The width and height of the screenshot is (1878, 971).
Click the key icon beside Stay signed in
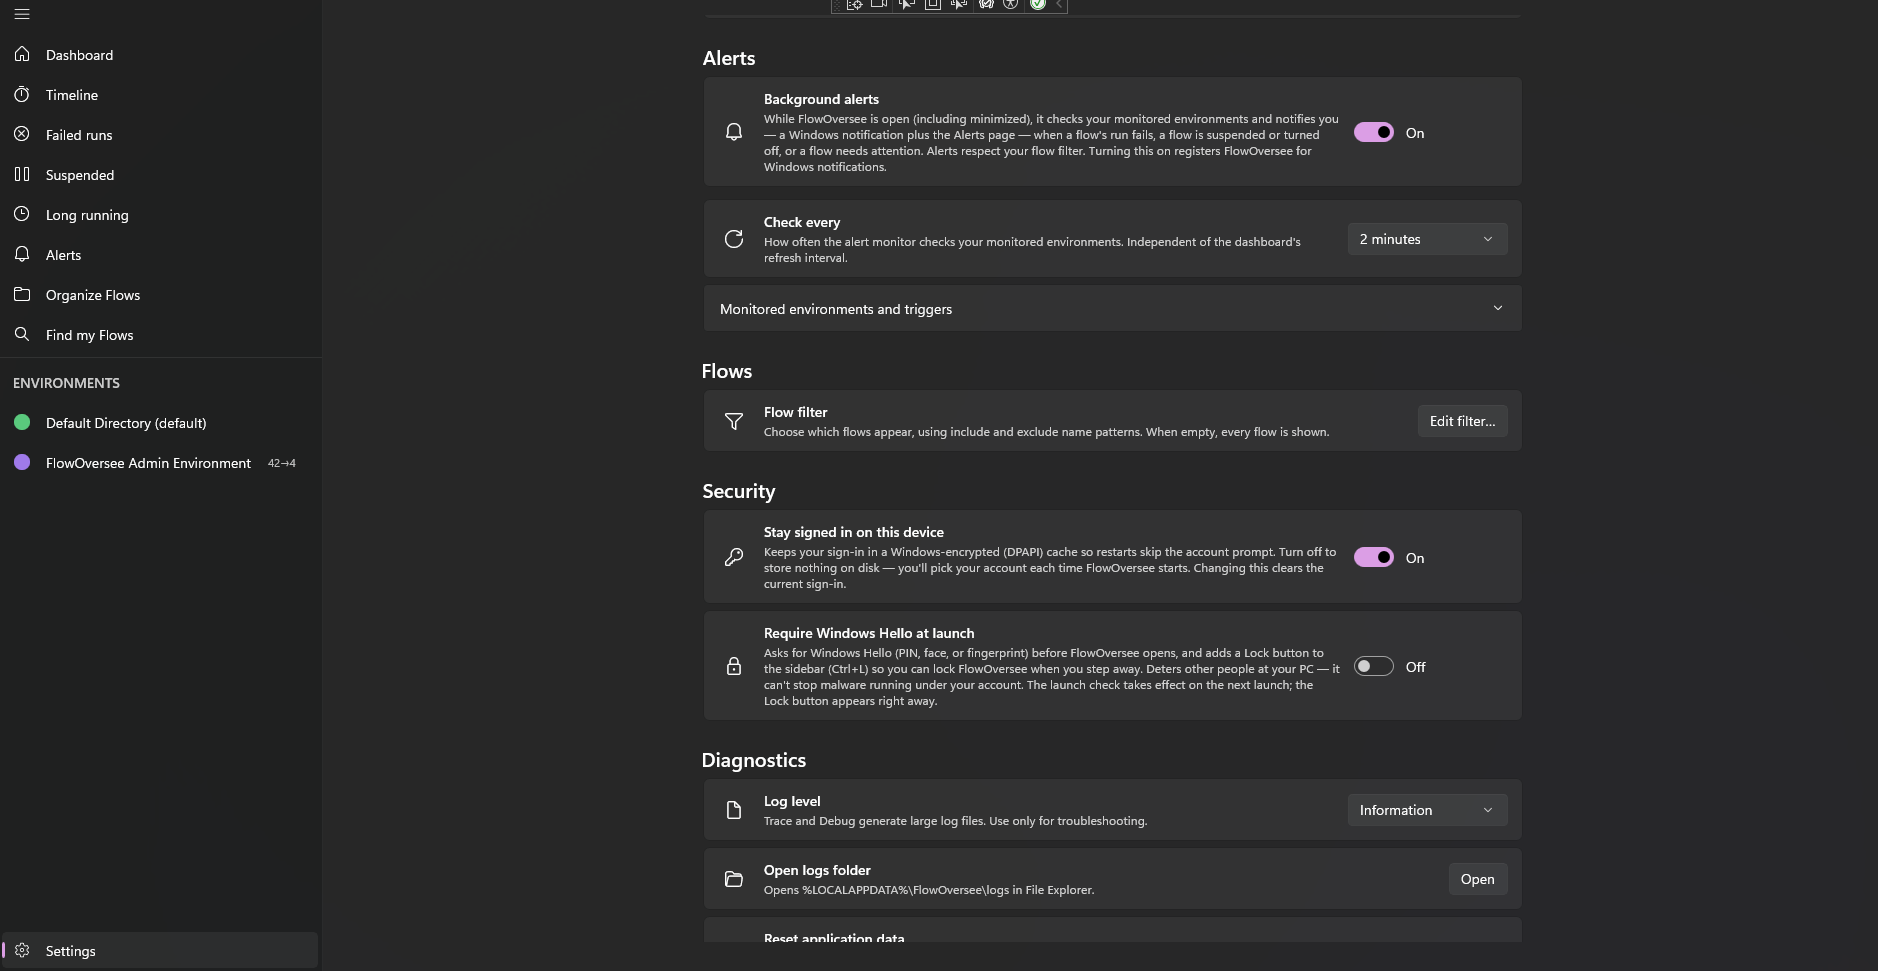(x=734, y=557)
